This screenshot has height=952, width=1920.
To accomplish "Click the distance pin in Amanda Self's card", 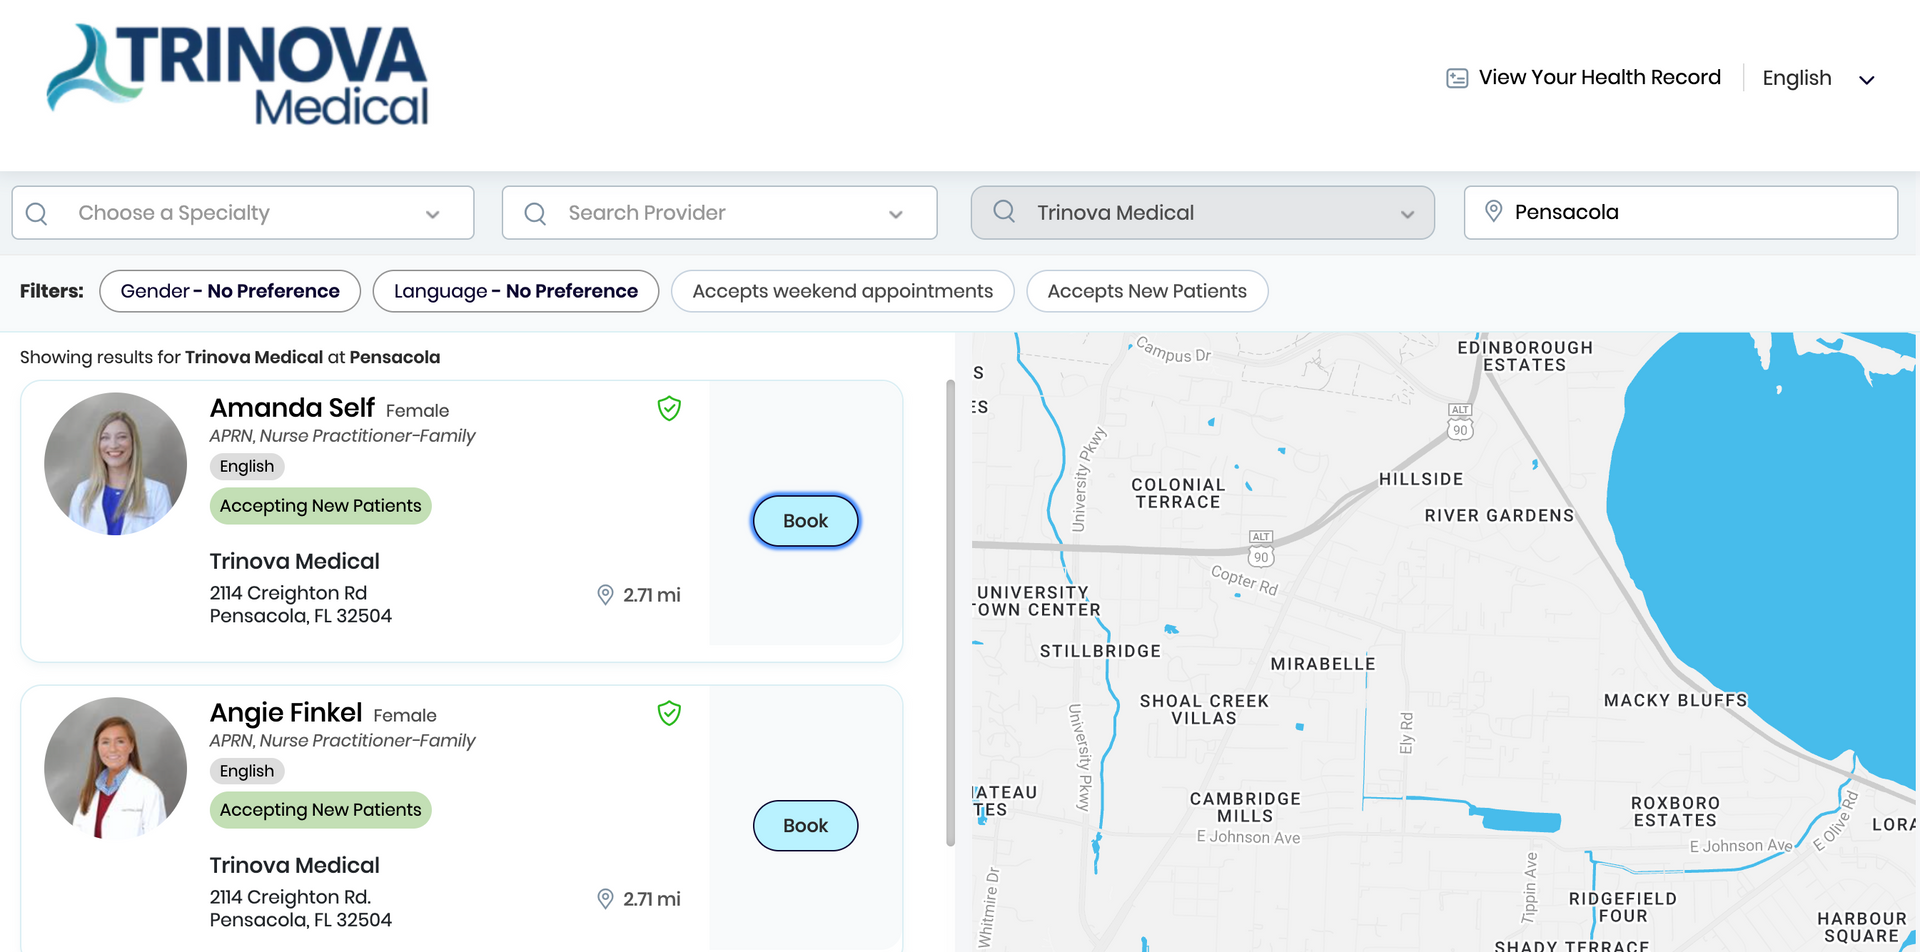I will tap(605, 595).
